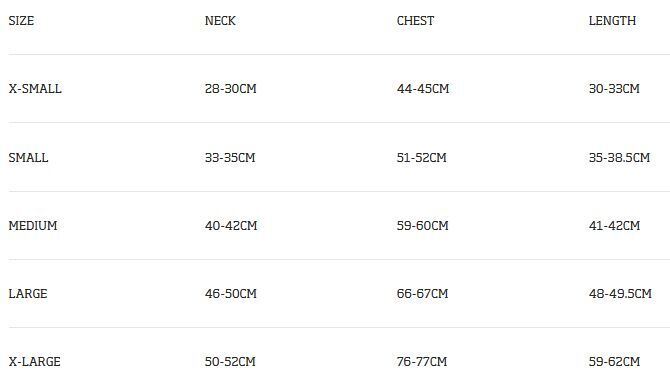The height and width of the screenshot is (392, 670).
Task: Select the MEDIUM size row label
Action: pos(33,225)
